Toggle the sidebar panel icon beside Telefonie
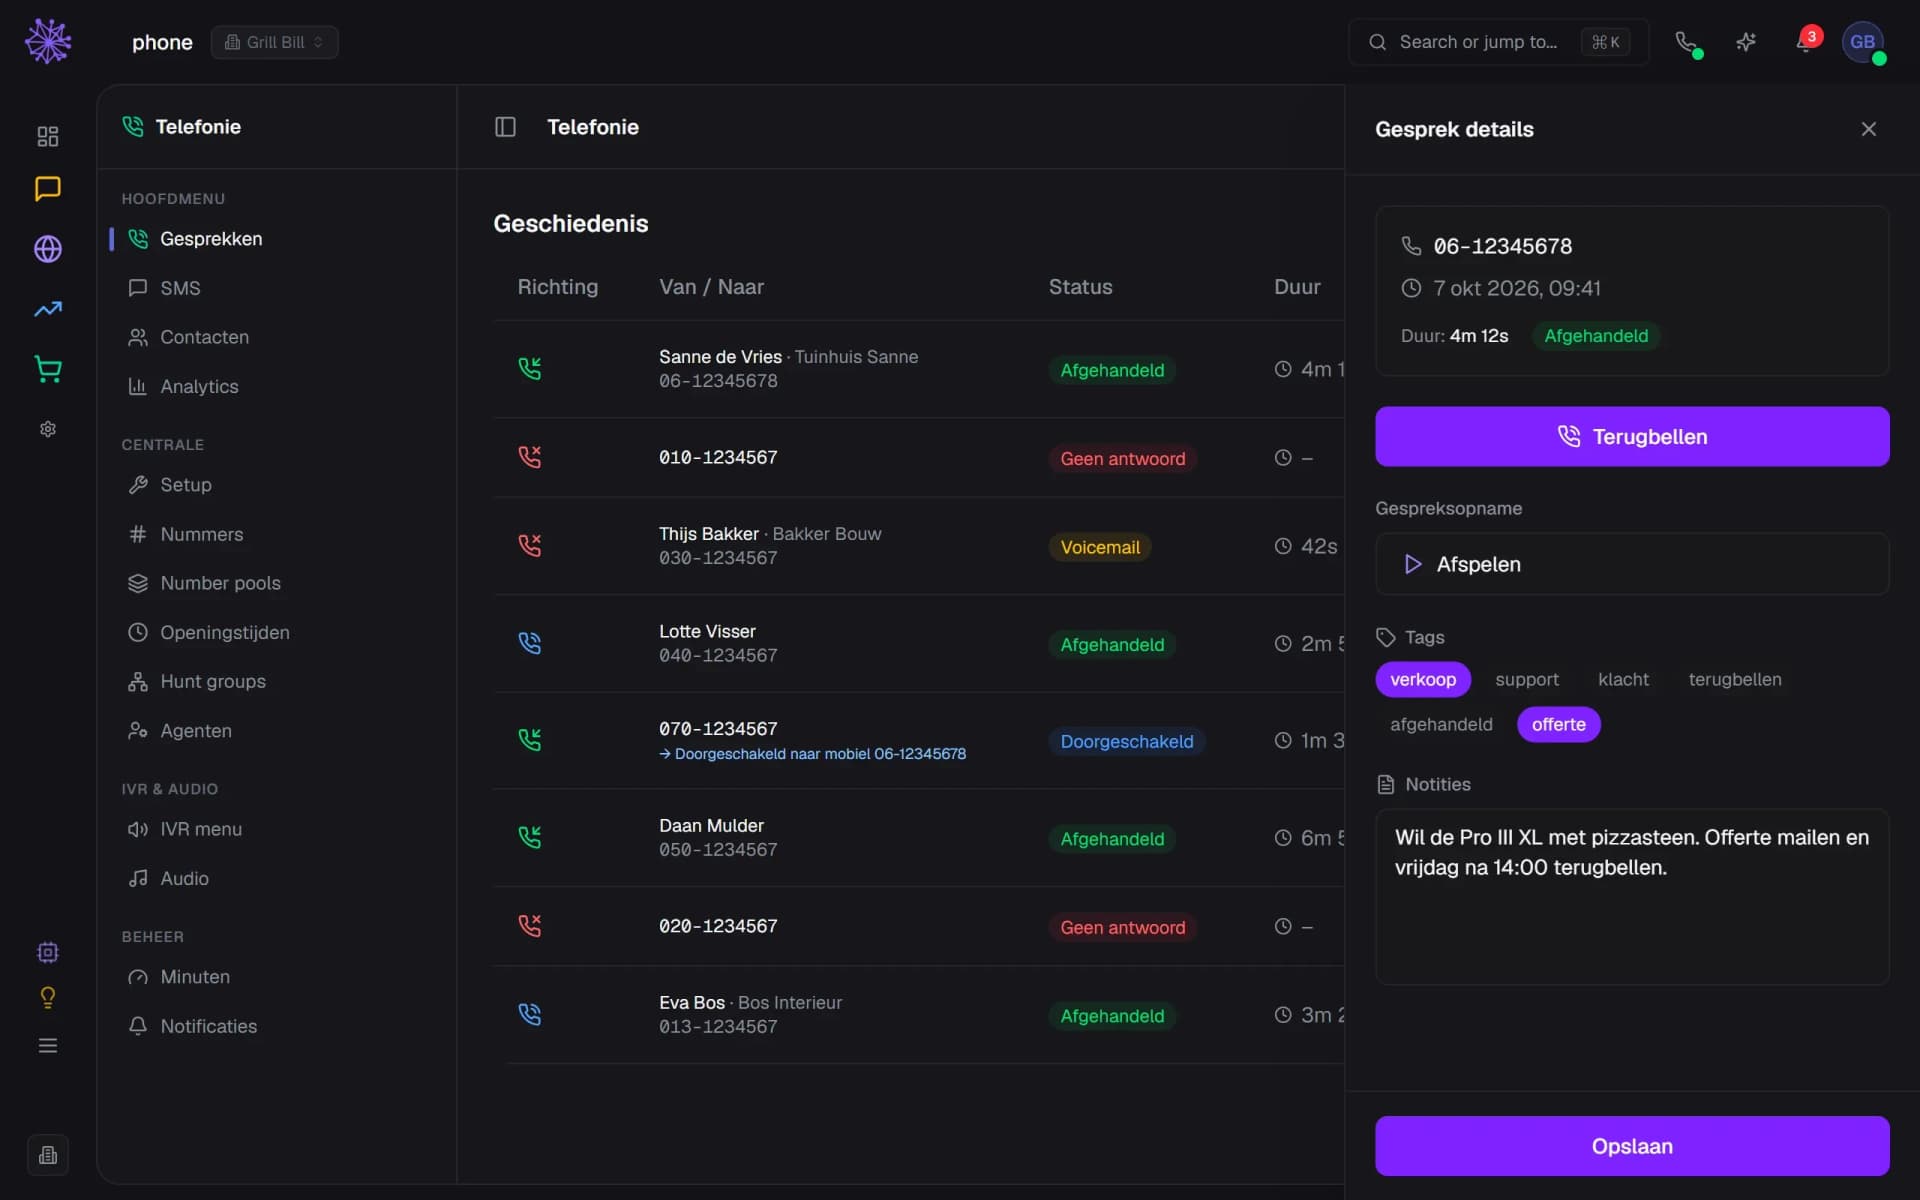 coord(505,127)
